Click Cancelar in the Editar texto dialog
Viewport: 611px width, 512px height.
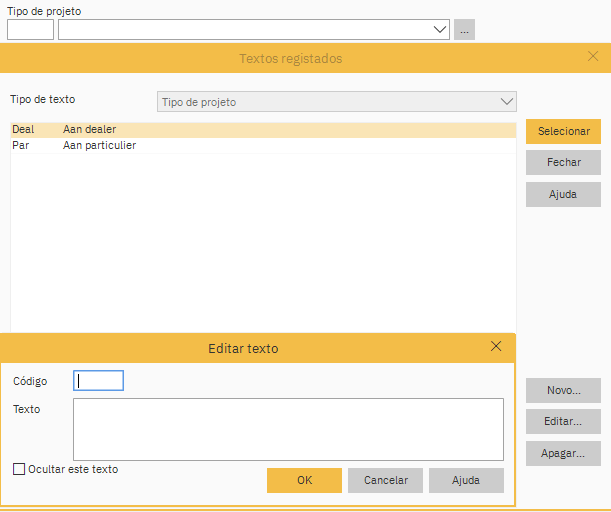[385, 481]
